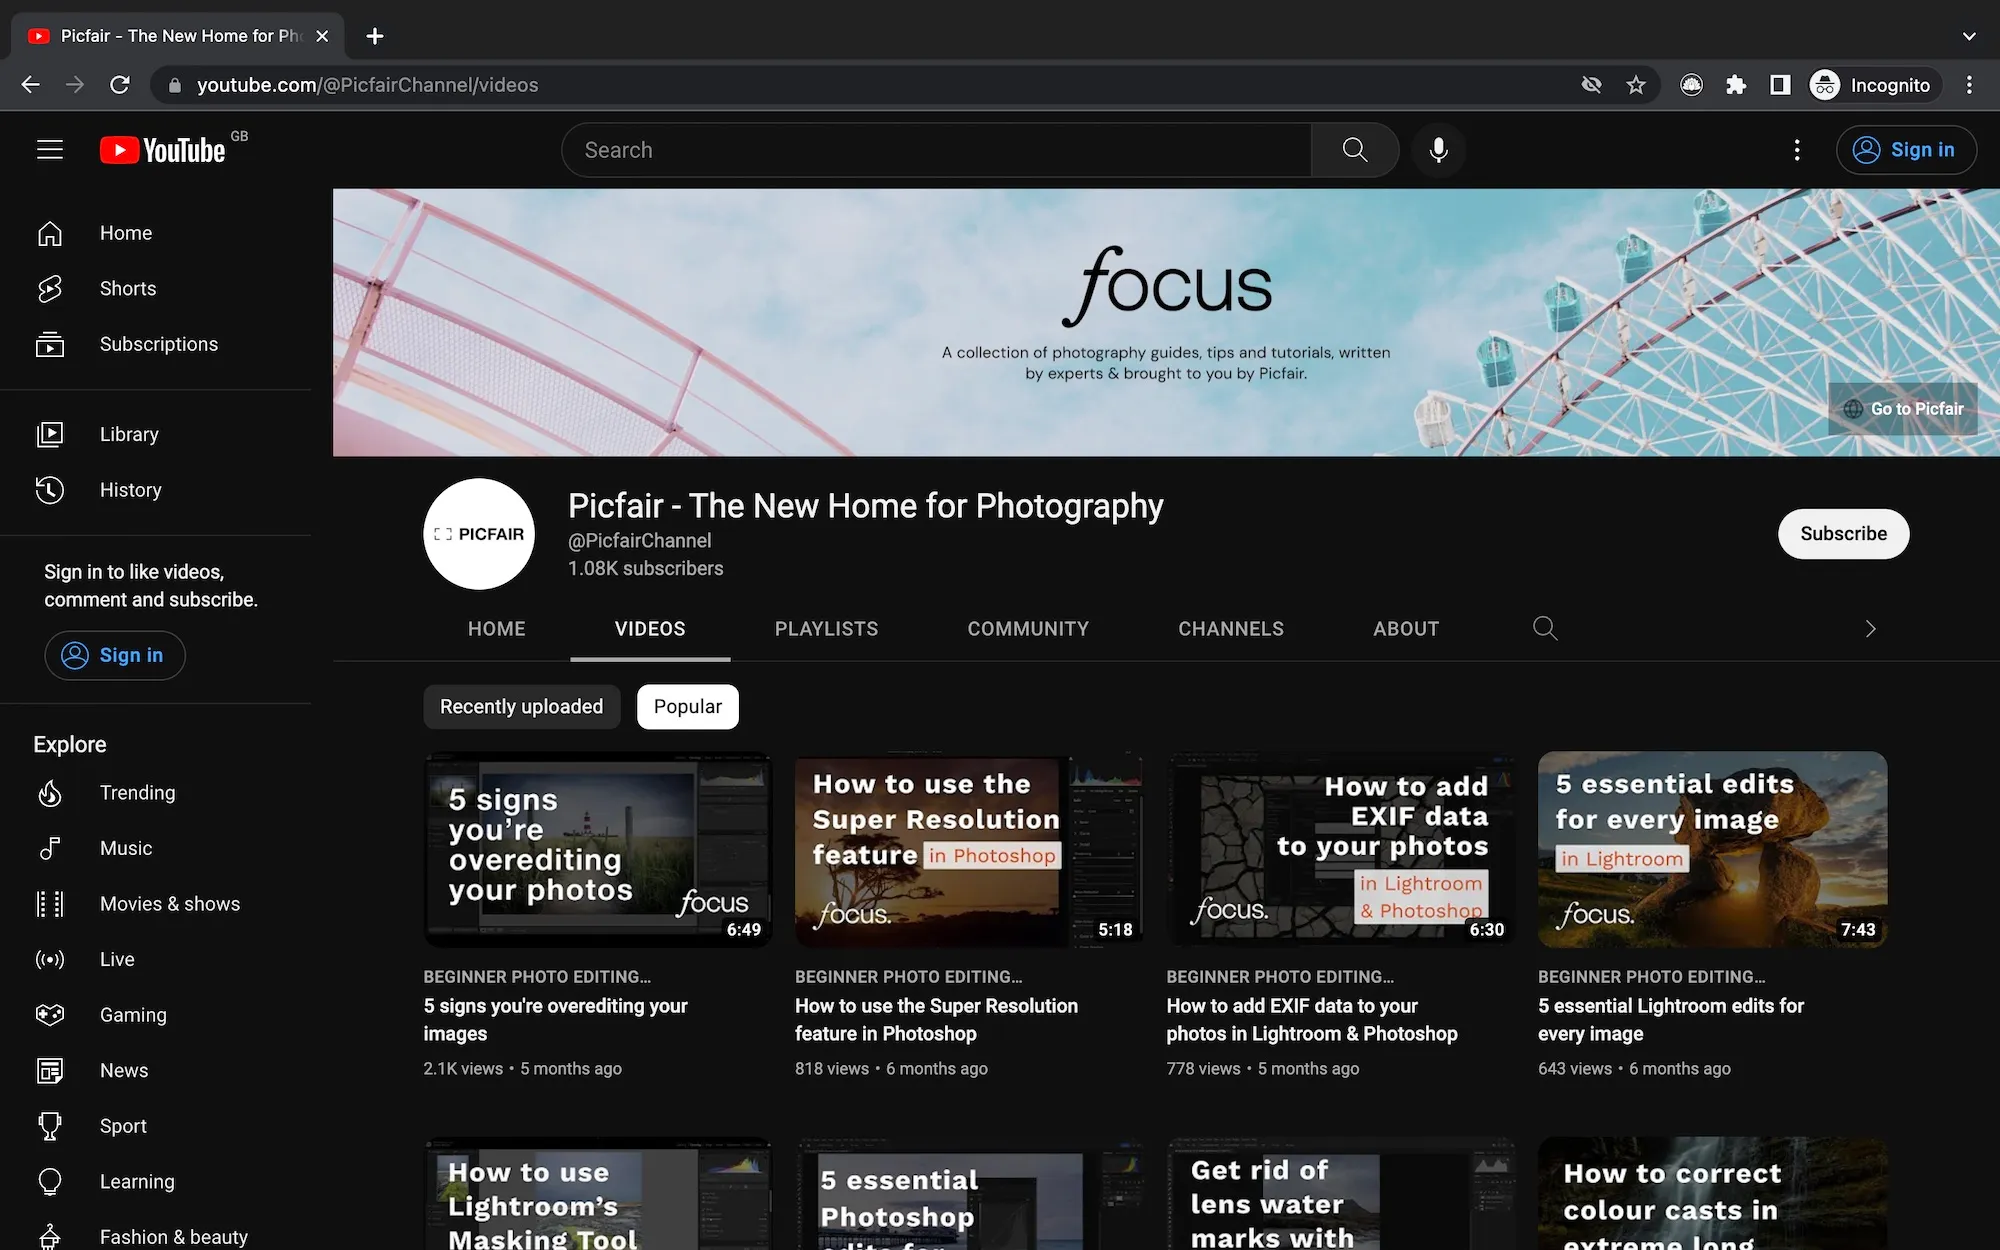Open the hamburger guide menu
Image resolution: width=2000 pixels, height=1250 pixels.
click(50, 150)
